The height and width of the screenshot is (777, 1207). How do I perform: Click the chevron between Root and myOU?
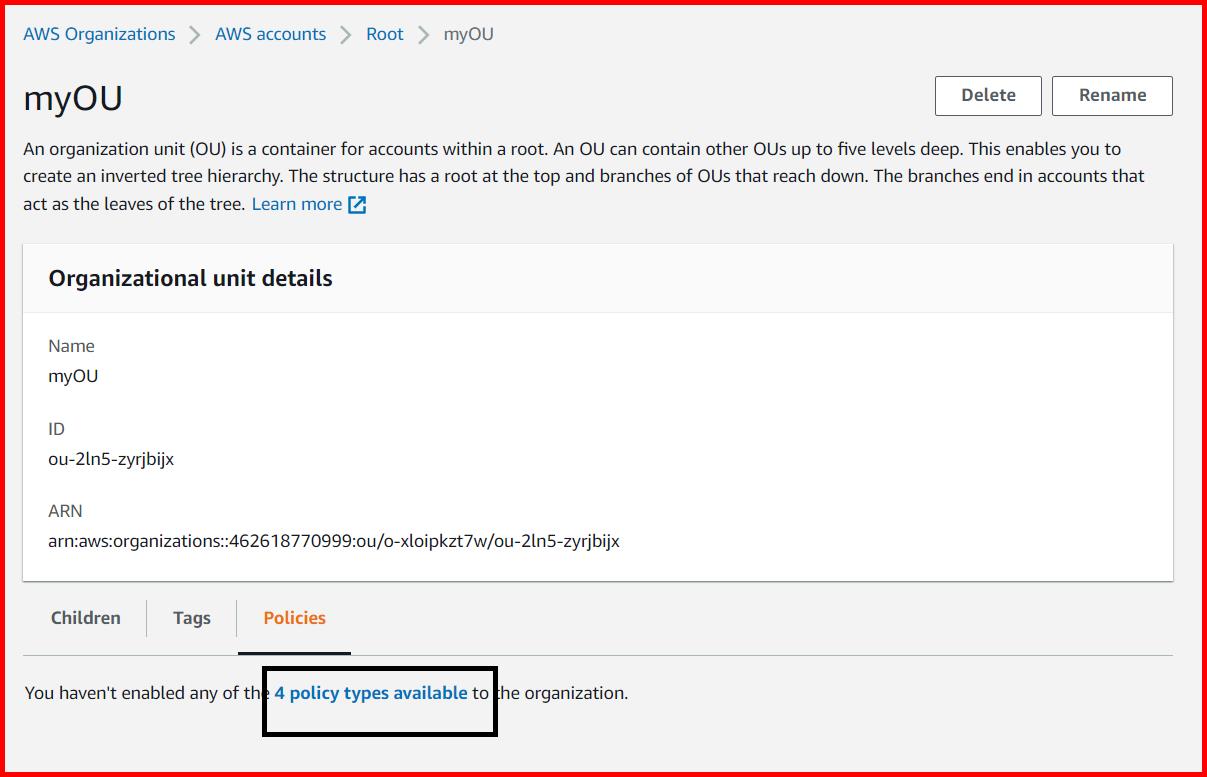423,35
